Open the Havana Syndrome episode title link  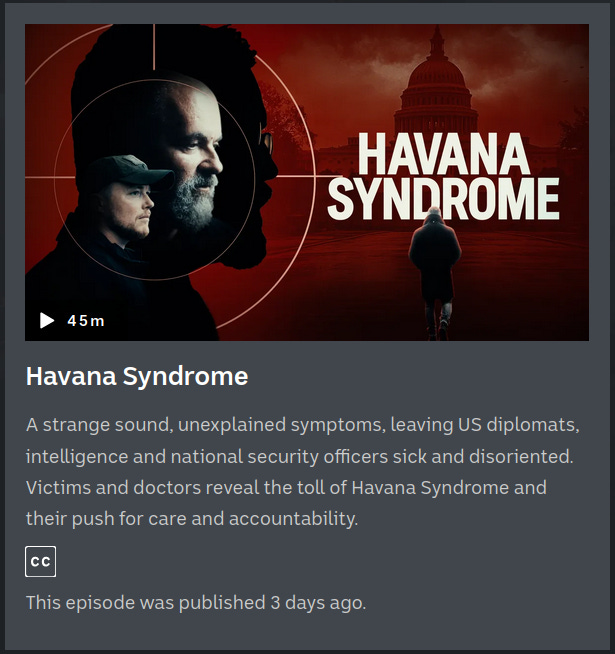click(137, 376)
